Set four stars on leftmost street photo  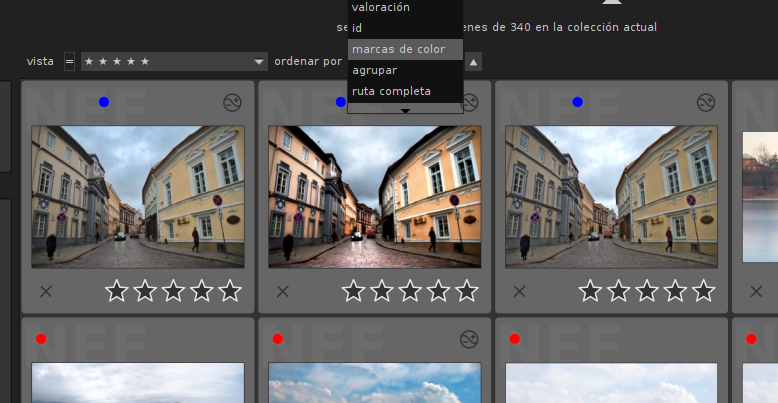tap(201, 291)
